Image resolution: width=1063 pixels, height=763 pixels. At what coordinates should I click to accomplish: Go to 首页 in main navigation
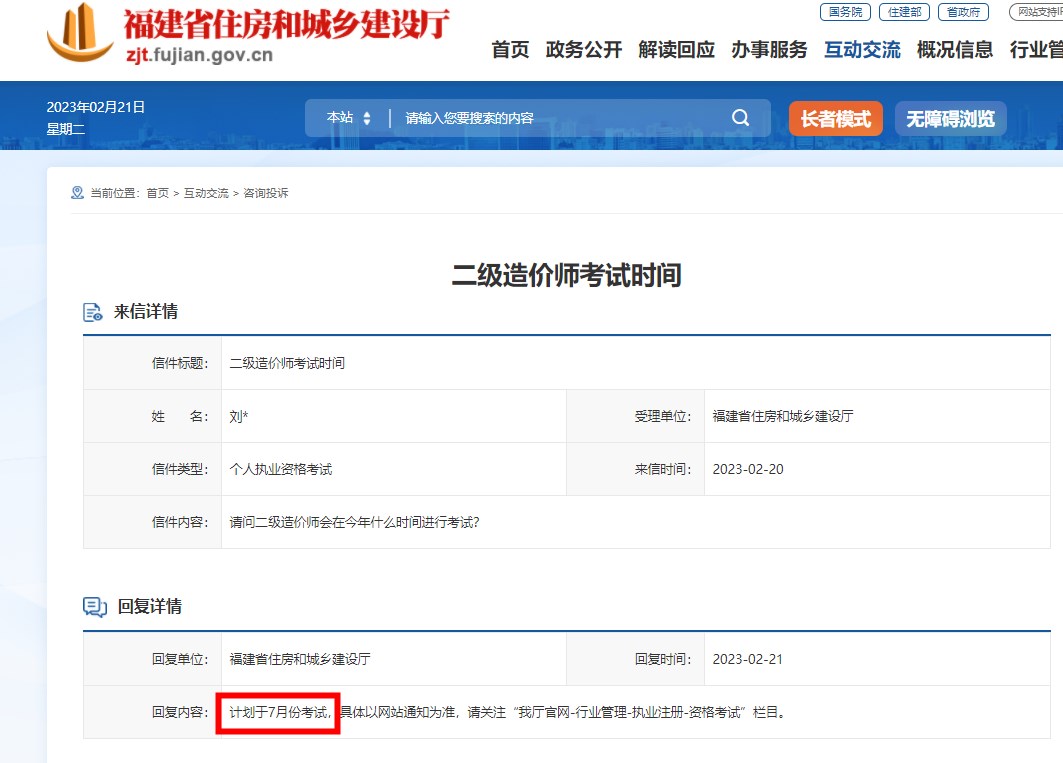(510, 50)
